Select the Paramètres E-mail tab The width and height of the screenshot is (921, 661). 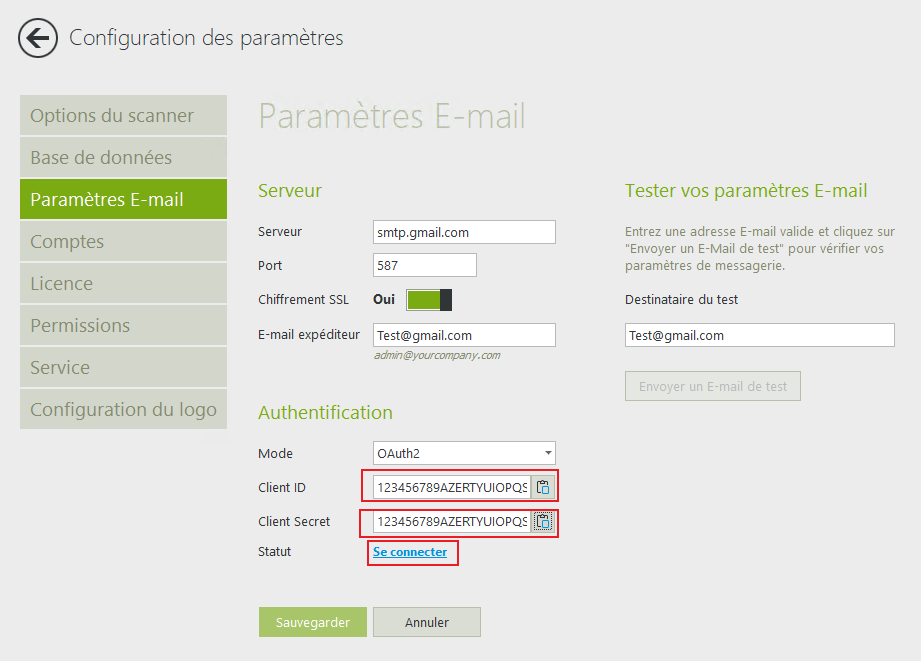click(x=123, y=200)
